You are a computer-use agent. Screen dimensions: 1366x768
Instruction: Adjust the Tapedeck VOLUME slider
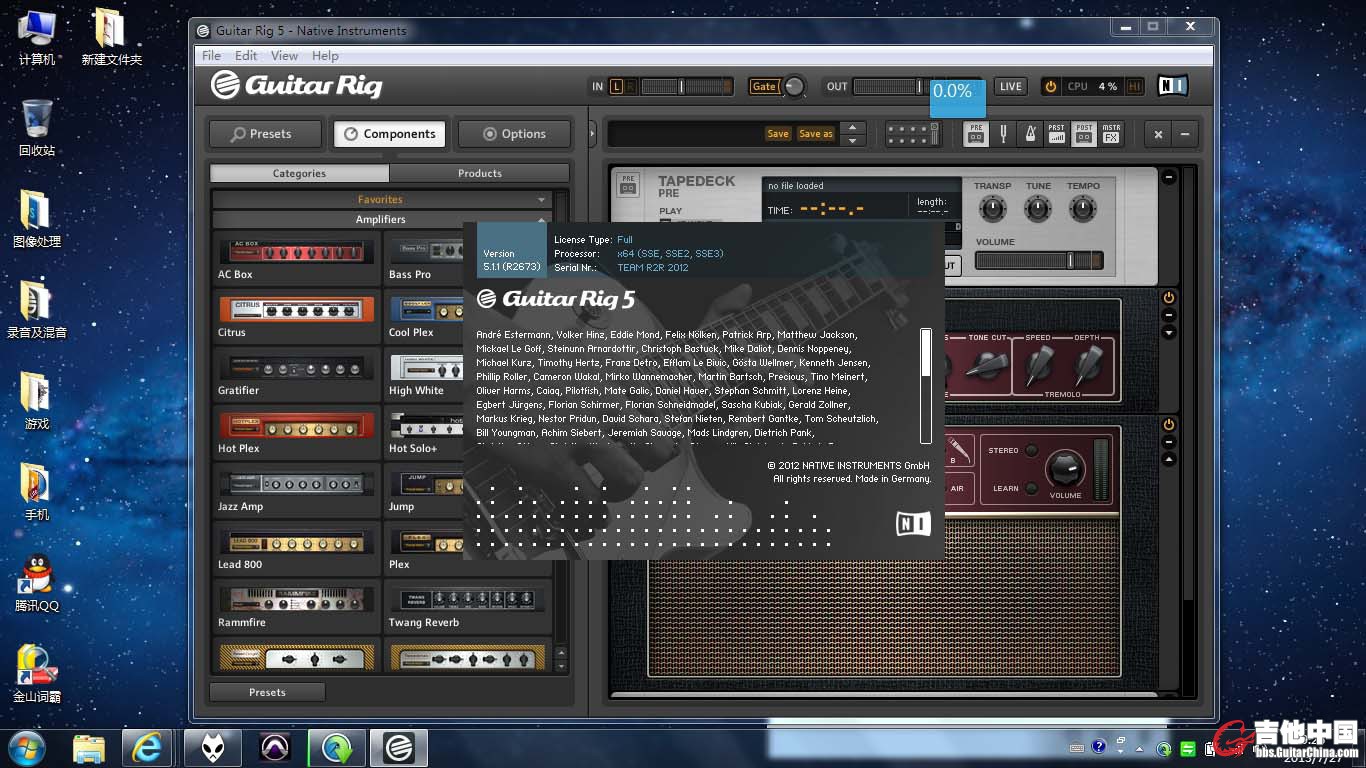[1070, 261]
